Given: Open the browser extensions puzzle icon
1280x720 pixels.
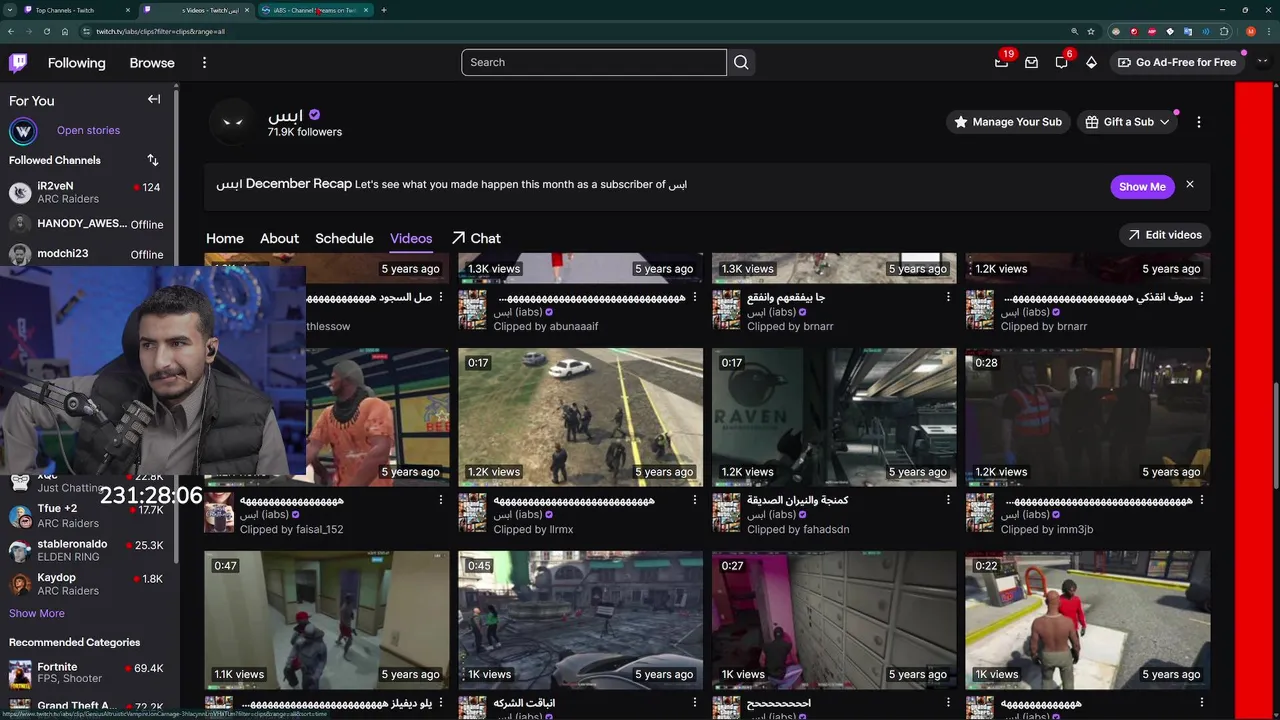Looking at the screenshot, I should [1224, 31].
